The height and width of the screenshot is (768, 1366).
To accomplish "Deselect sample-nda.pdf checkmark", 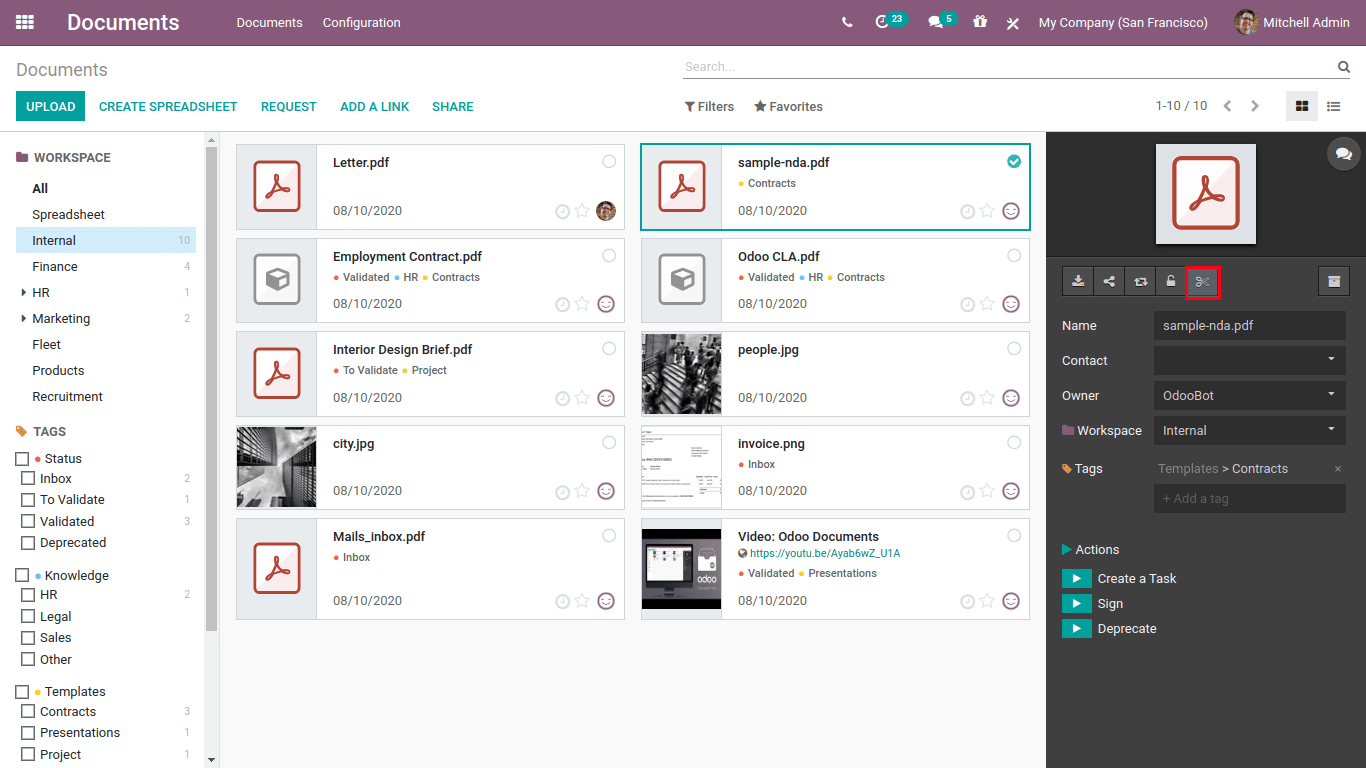I will pos(1014,161).
